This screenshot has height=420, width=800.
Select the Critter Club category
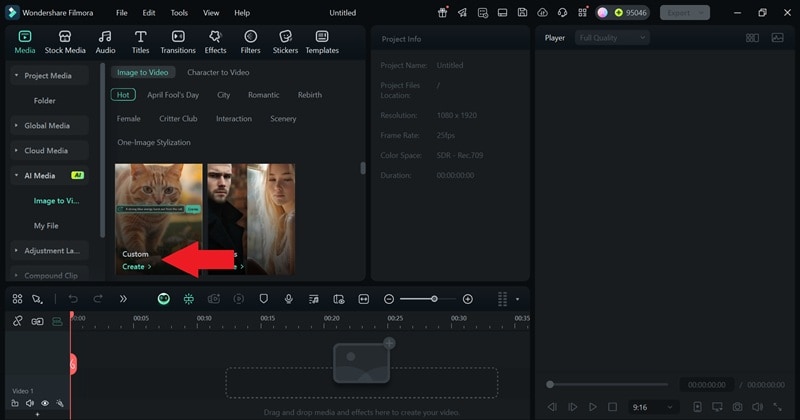pos(178,118)
